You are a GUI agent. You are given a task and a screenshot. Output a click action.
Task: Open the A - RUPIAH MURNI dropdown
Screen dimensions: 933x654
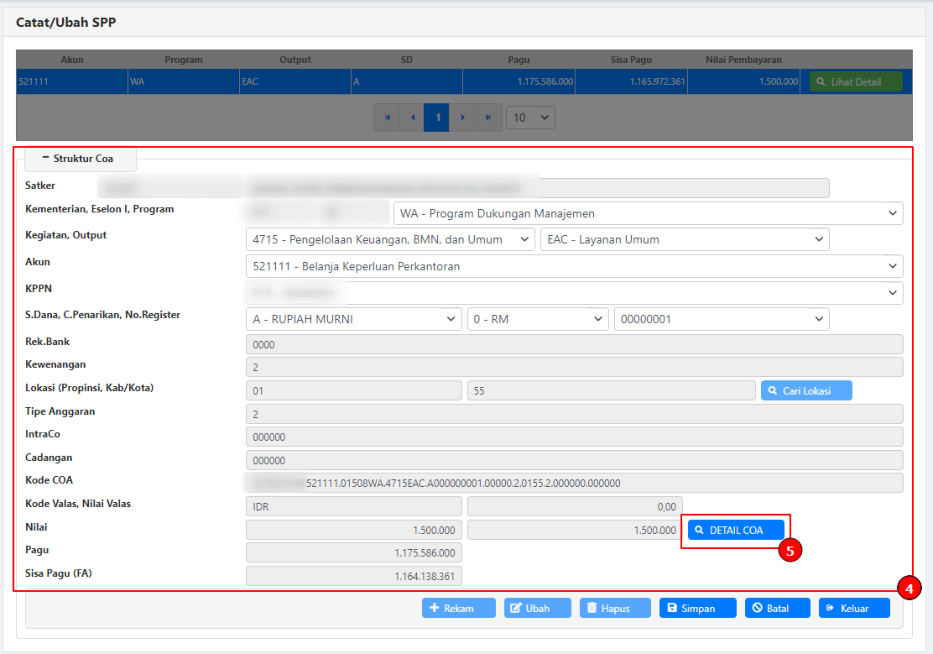[x=353, y=319]
